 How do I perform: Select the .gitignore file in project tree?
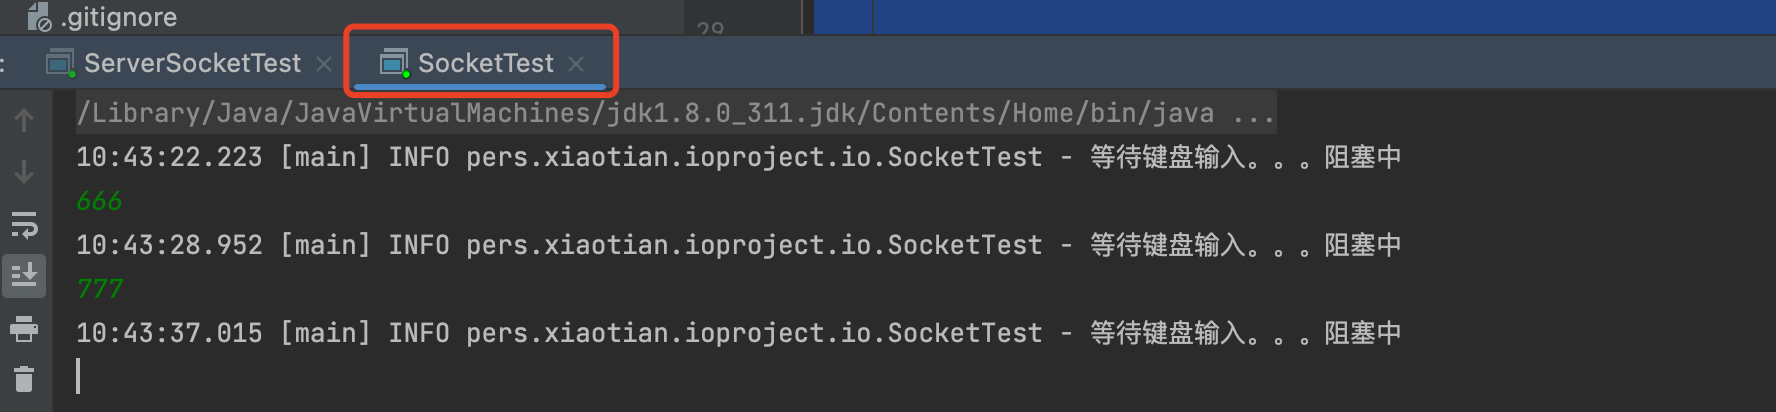(118, 17)
